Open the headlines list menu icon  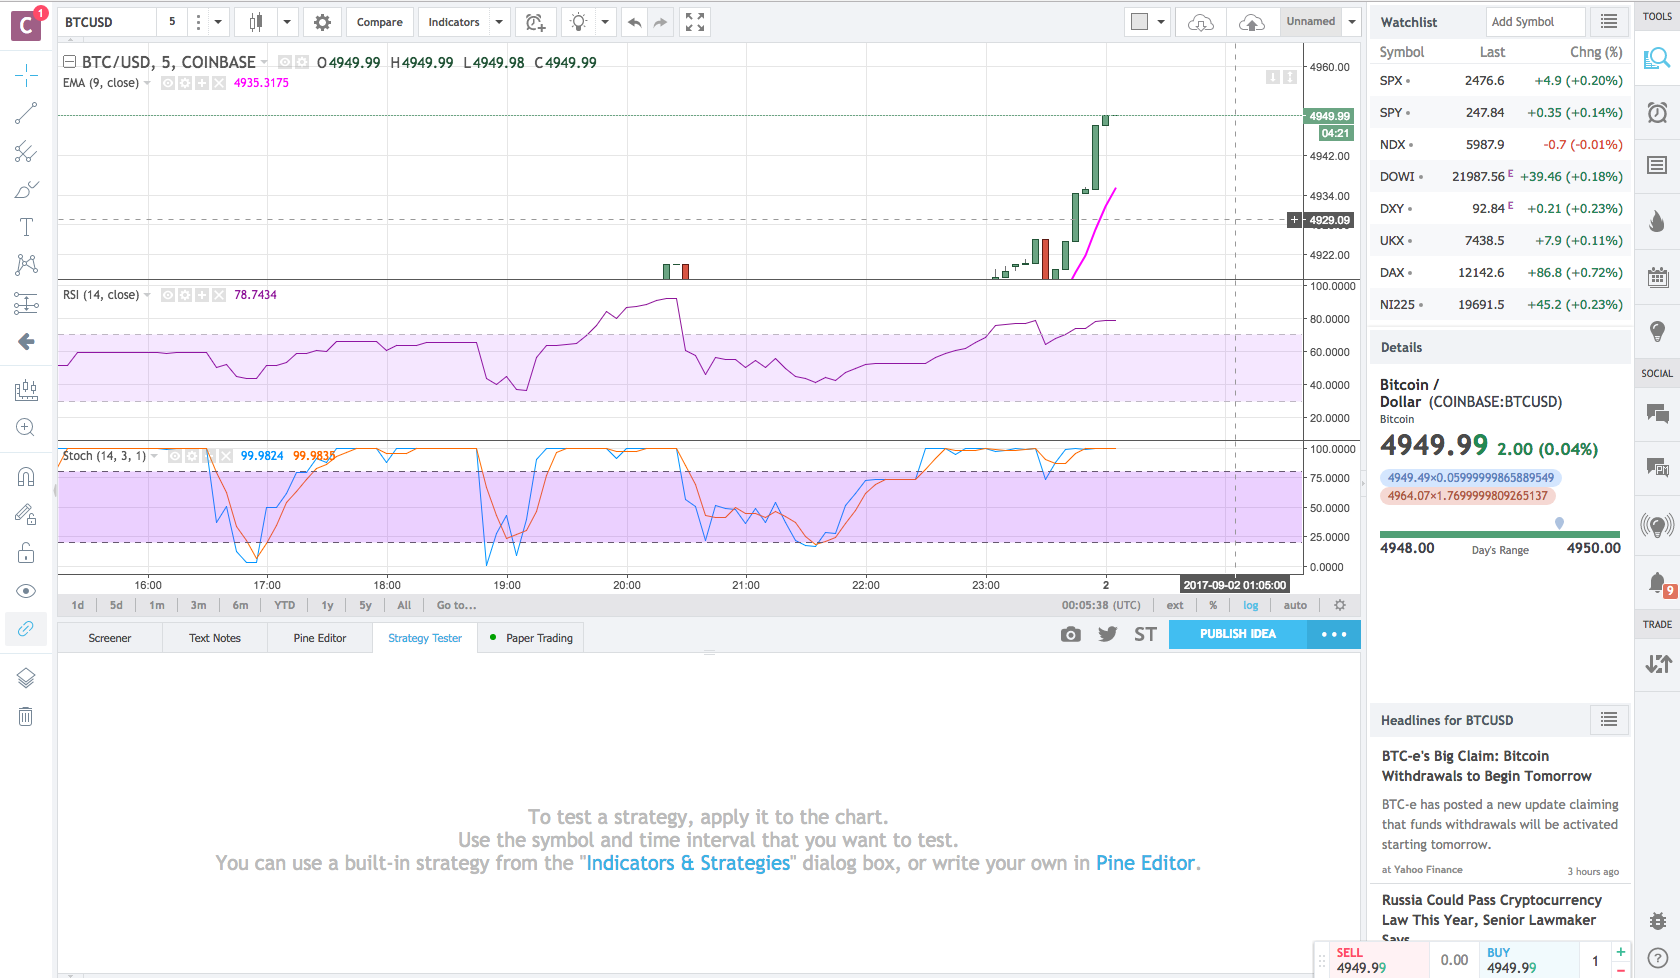click(1609, 720)
